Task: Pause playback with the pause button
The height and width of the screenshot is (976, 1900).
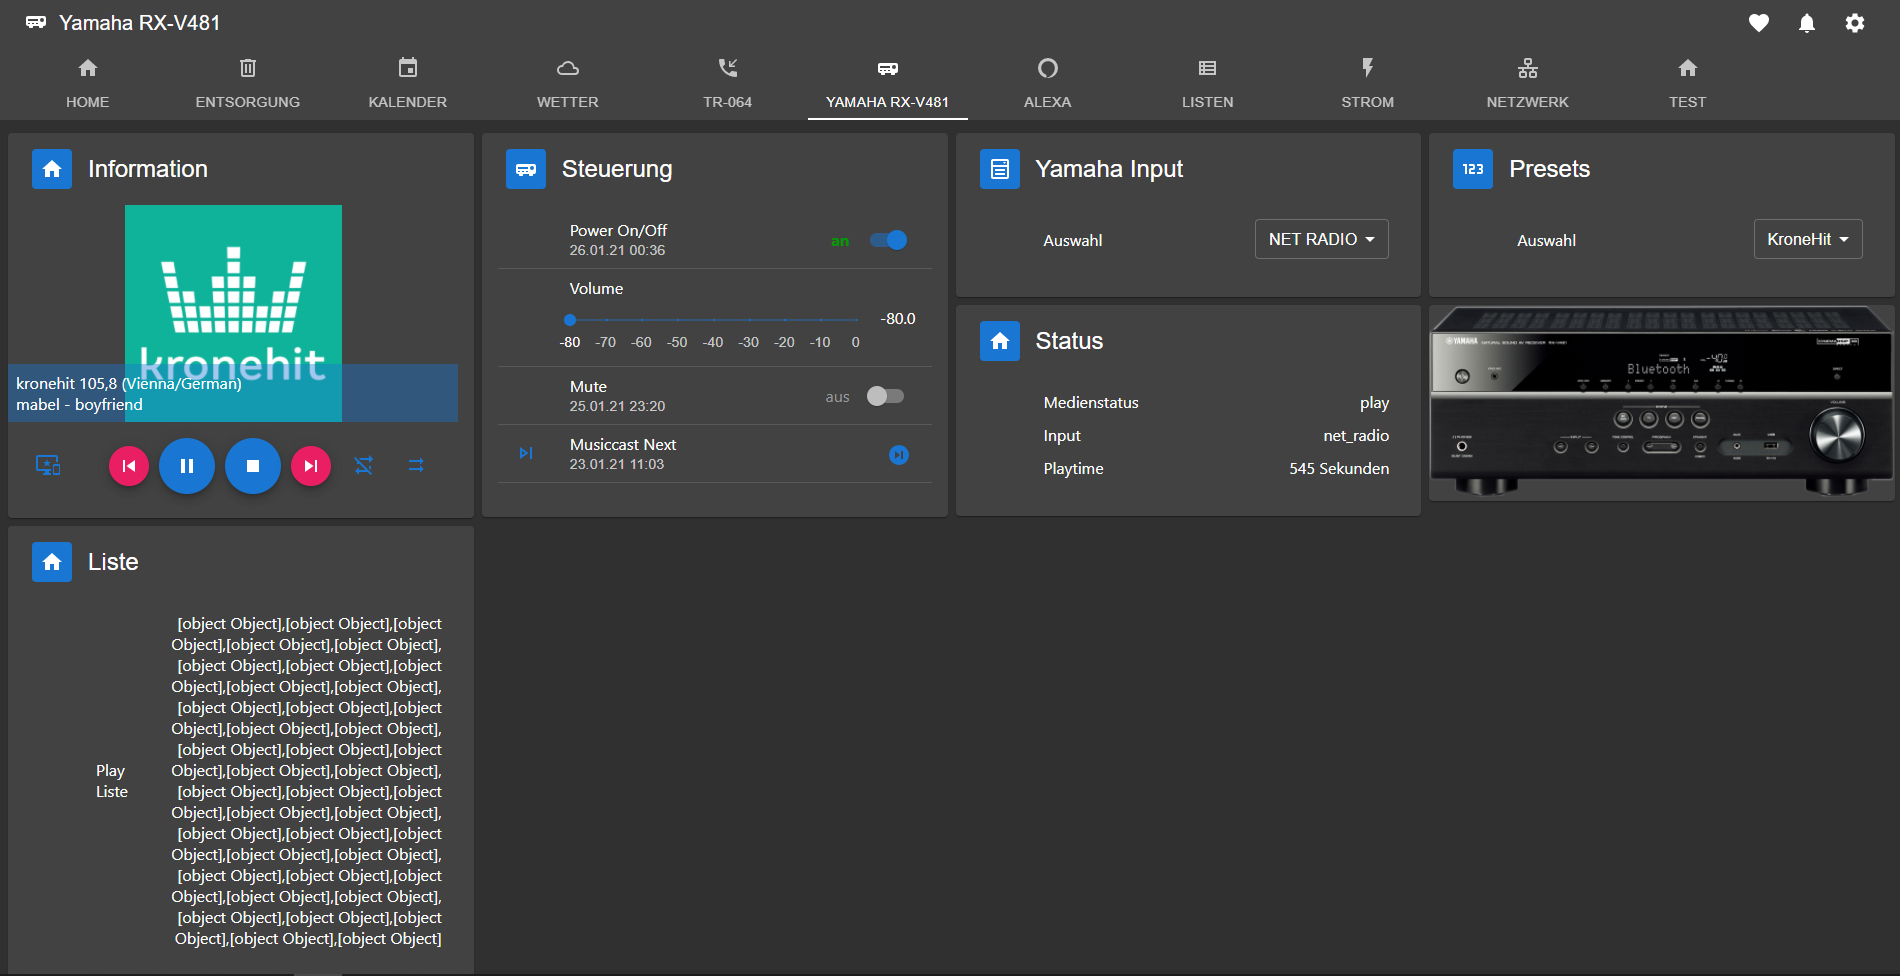Action: click(187, 466)
